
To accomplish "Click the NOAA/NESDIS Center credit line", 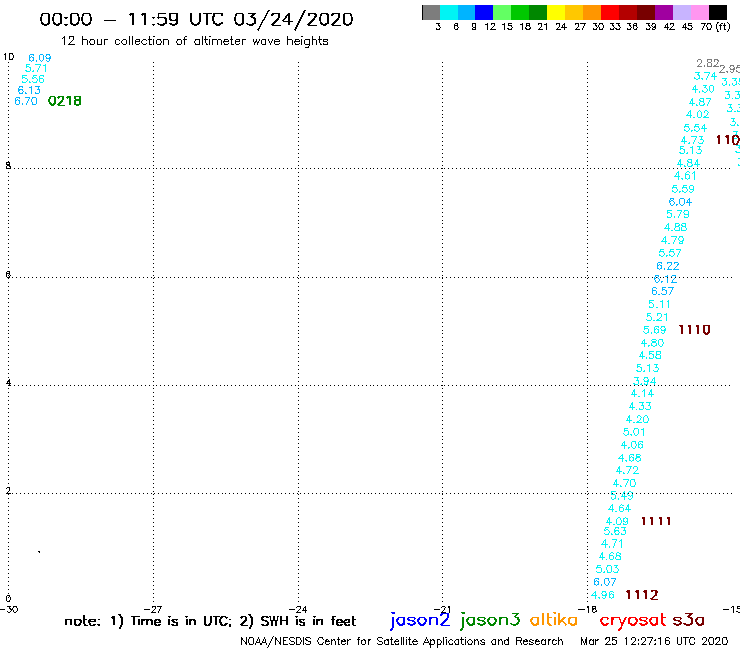I will pos(402,641).
